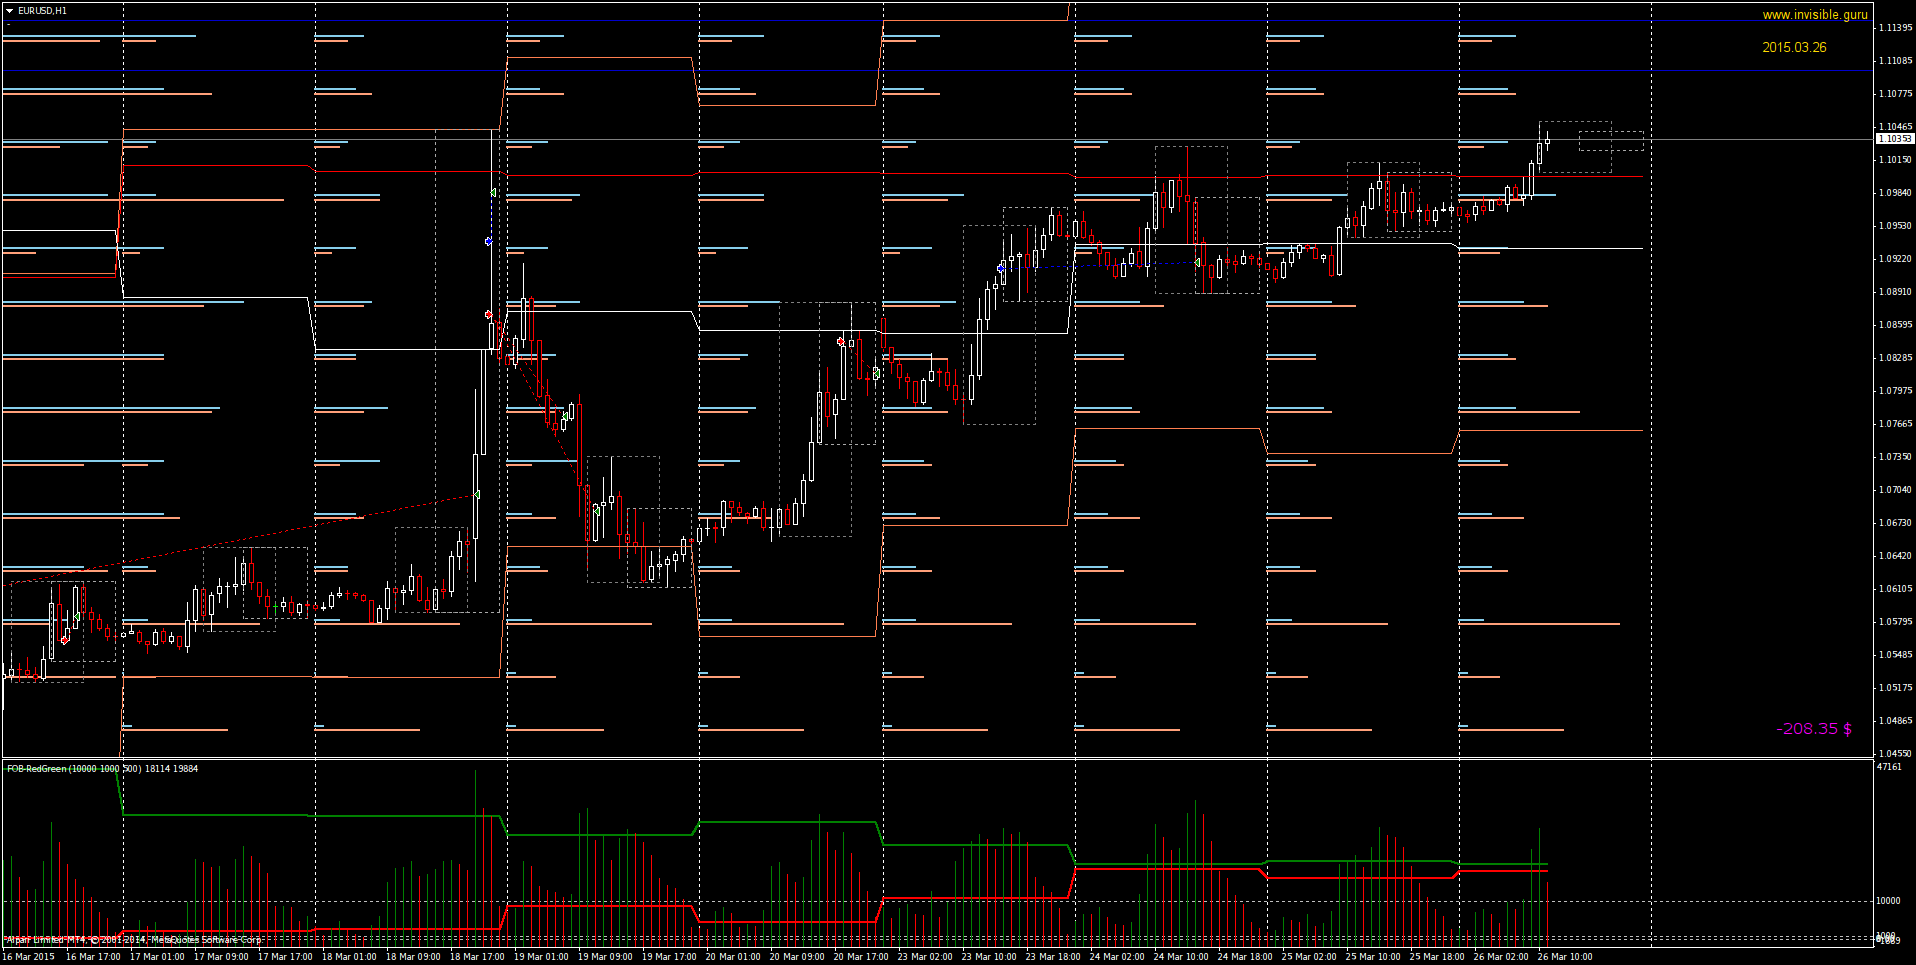Open the chart dropdown arrow beside EURUSD,H1
1916x965 pixels.
coord(10,11)
